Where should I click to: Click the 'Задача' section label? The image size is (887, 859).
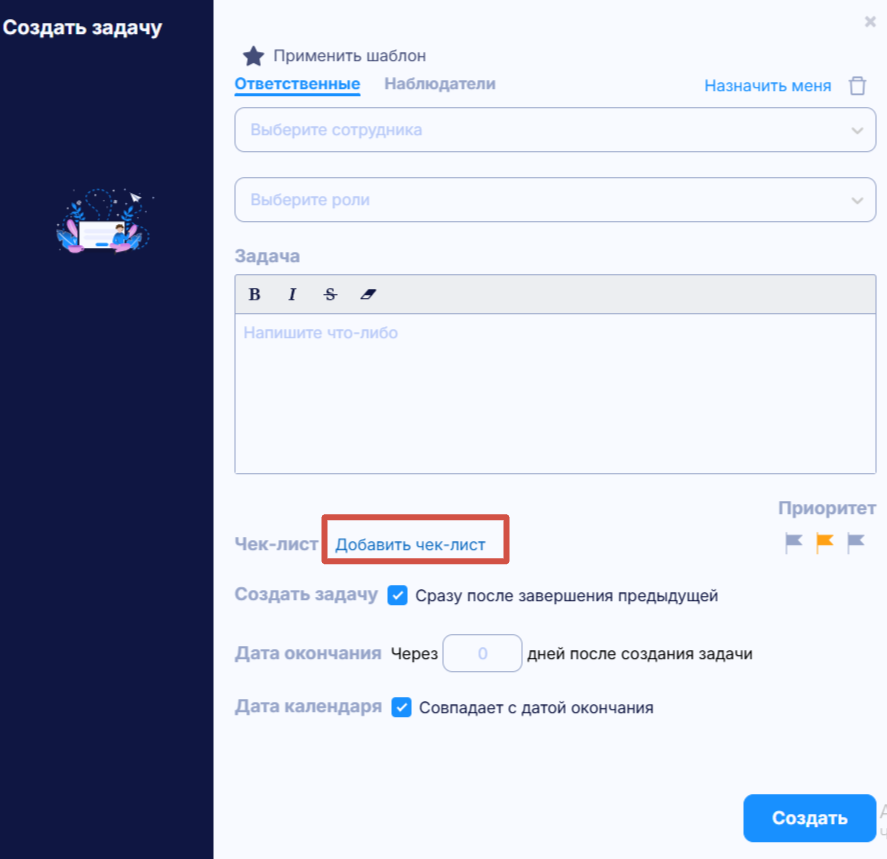[267, 256]
